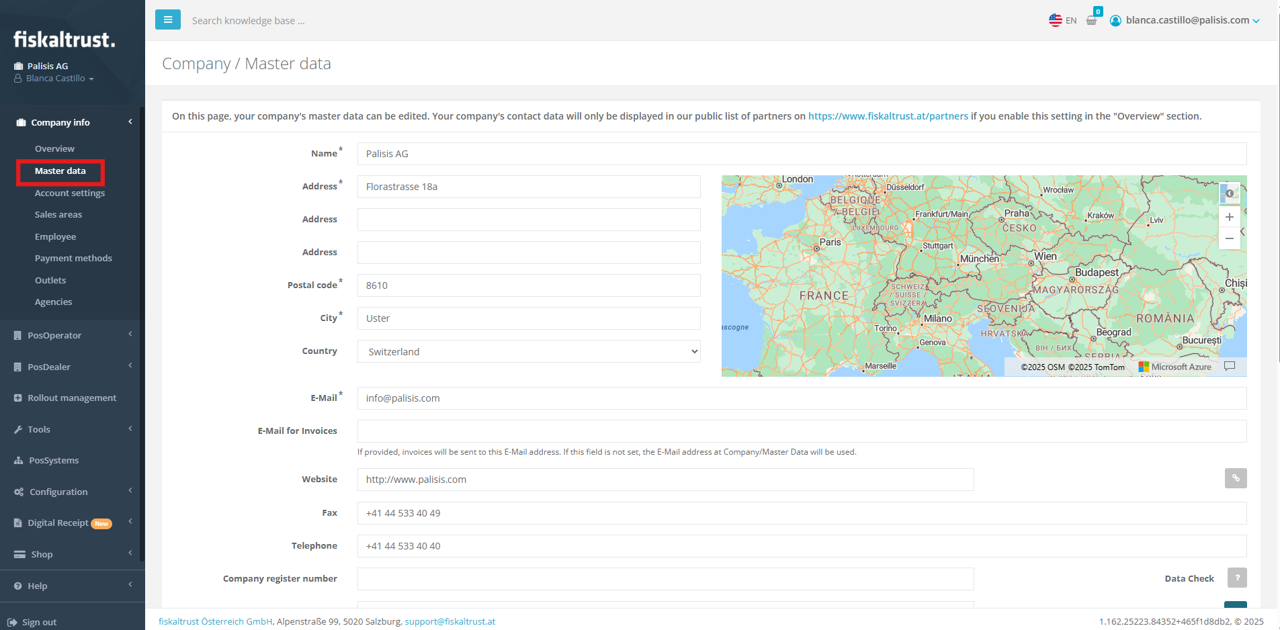Image resolution: width=1280 pixels, height=630 pixels.
Task: Open Agencies in sidebar
Action: [53, 302]
